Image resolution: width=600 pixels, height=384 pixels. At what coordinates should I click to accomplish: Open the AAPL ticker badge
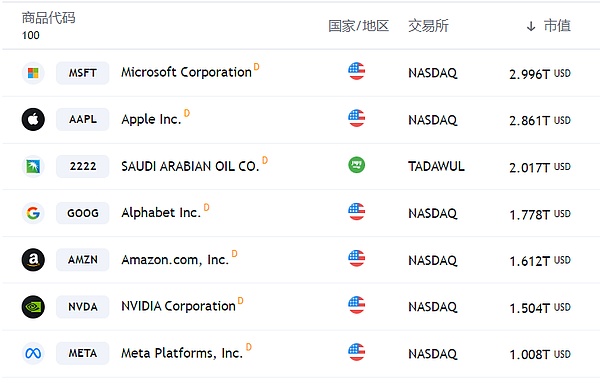[83, 119]
